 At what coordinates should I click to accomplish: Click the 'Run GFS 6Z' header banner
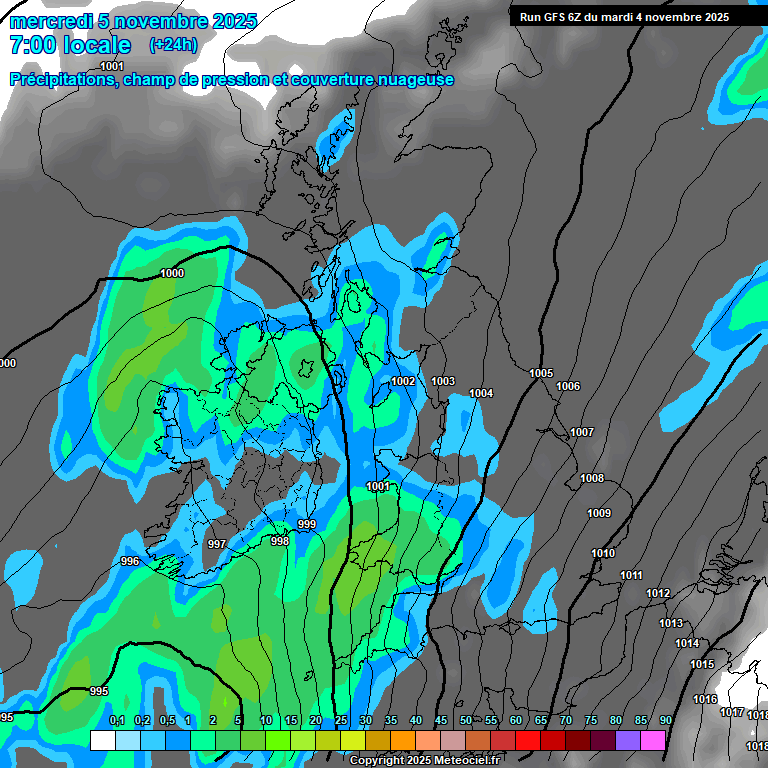point(624,17)
